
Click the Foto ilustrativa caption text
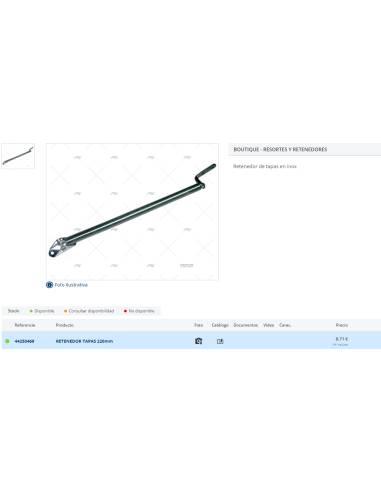point(71,285)
